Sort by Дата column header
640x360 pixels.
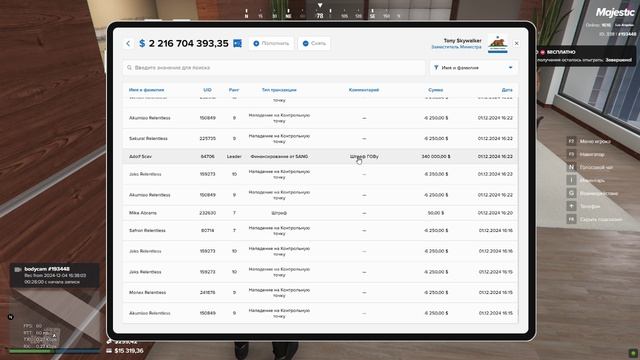[x=507, y=90]
